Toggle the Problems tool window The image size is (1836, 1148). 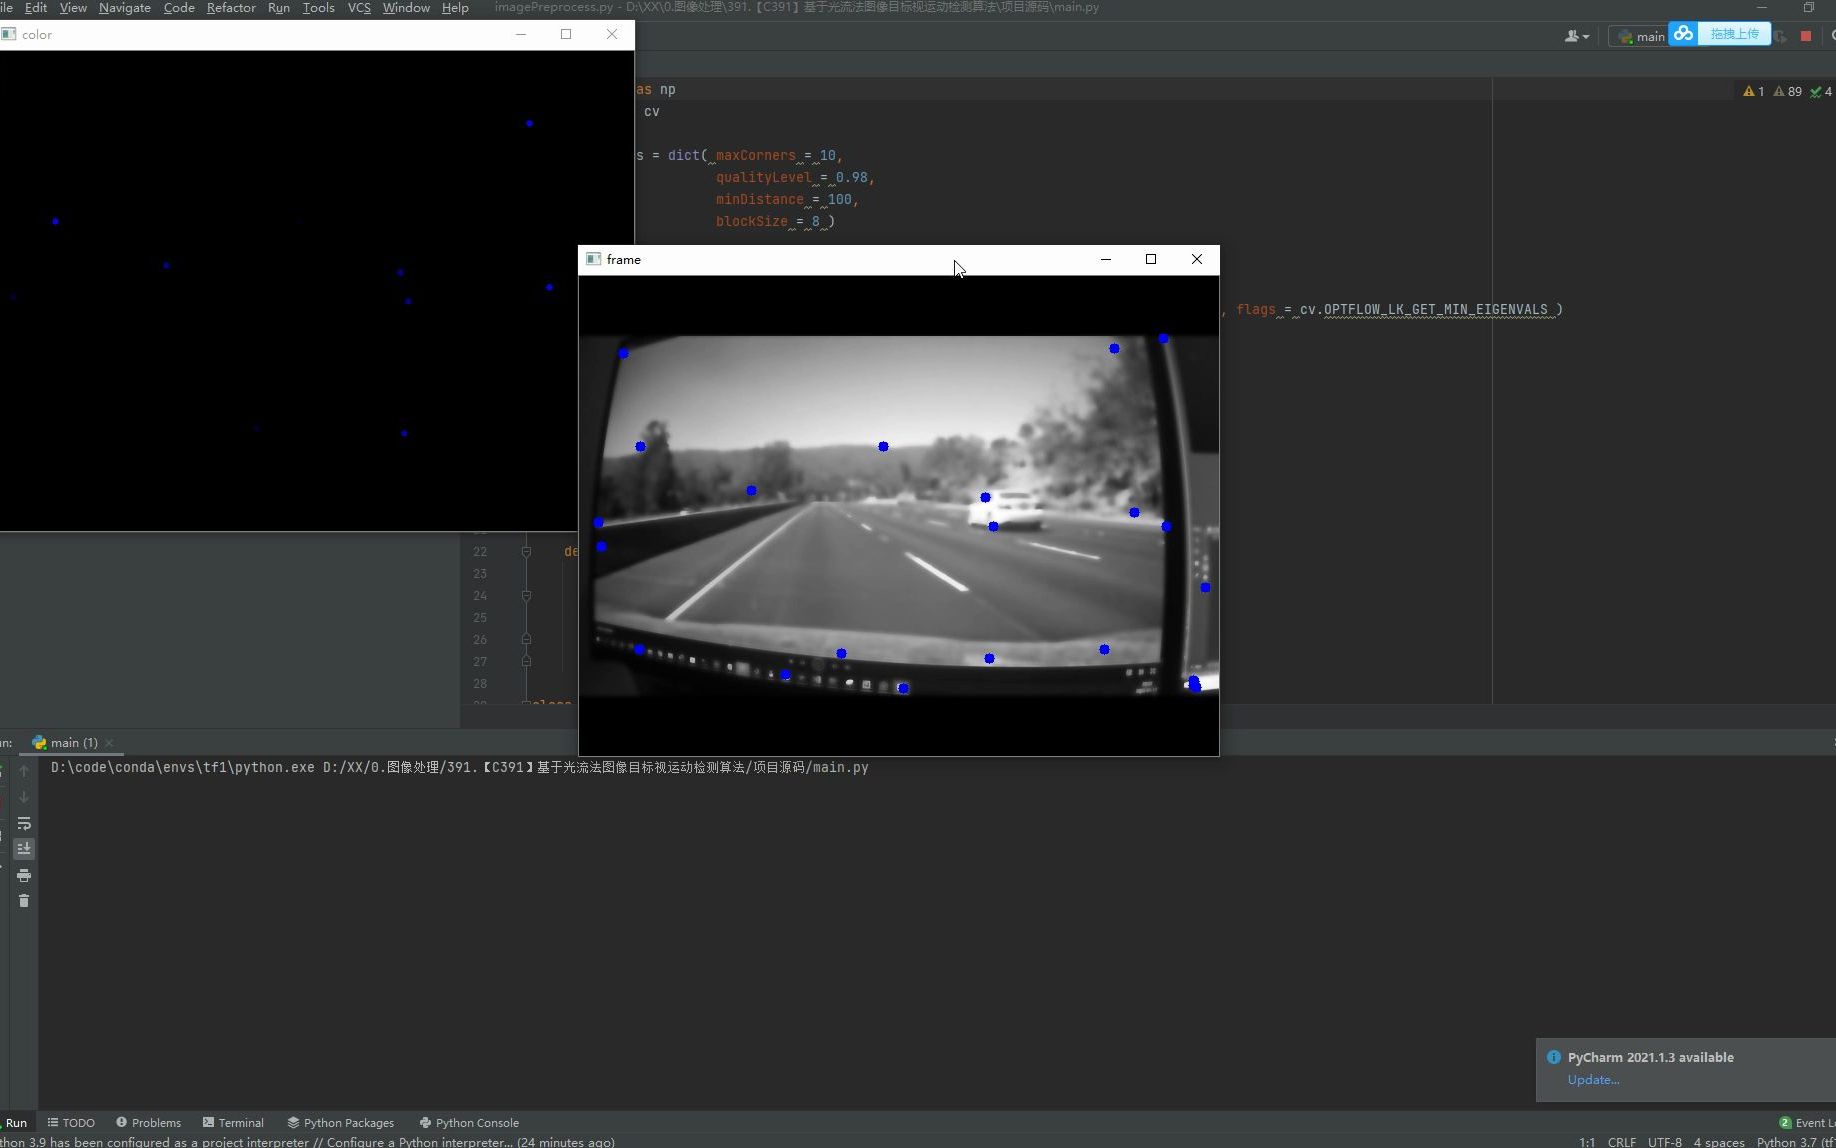(156, 1122)
